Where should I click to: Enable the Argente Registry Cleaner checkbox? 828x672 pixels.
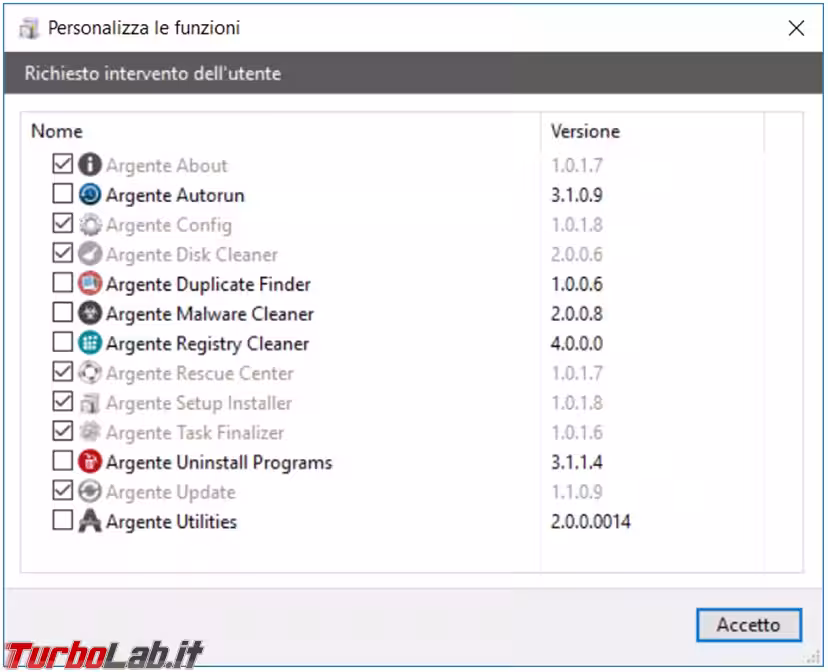63,342
